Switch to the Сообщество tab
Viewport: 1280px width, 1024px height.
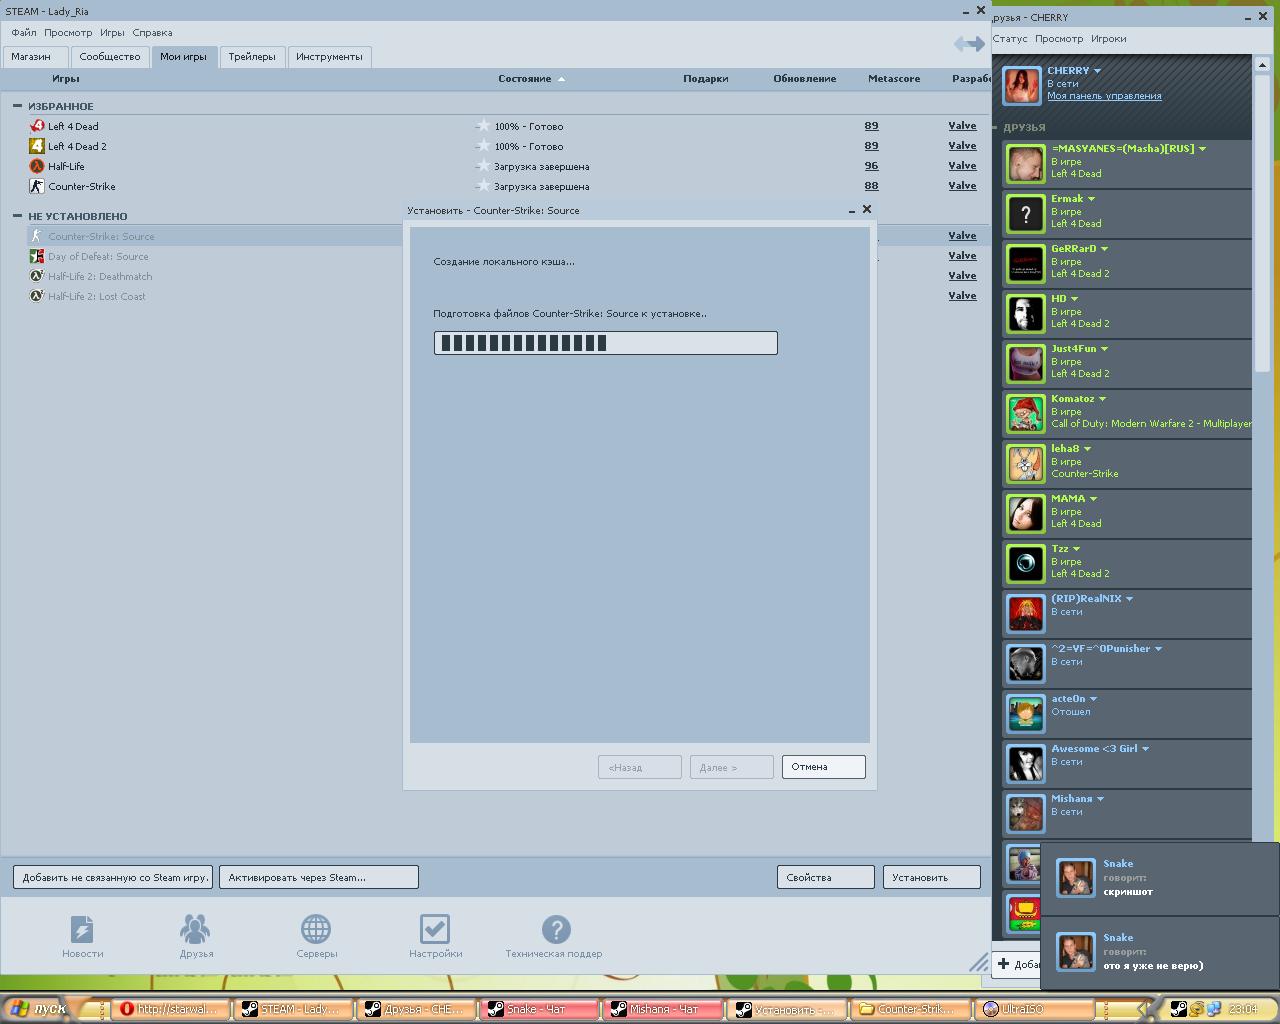[x=110, y=57]
